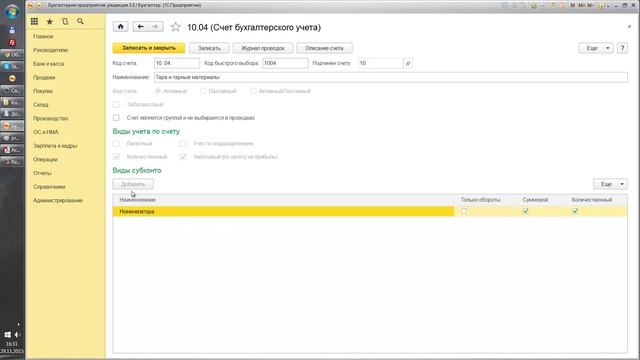640x360 pixels.
Task: Open the parent account lookup icon
Action: point(408,63)
